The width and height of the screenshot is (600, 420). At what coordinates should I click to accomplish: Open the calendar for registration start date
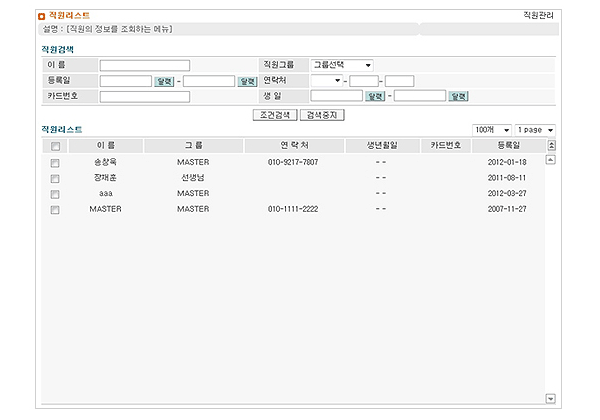(165, 81)
